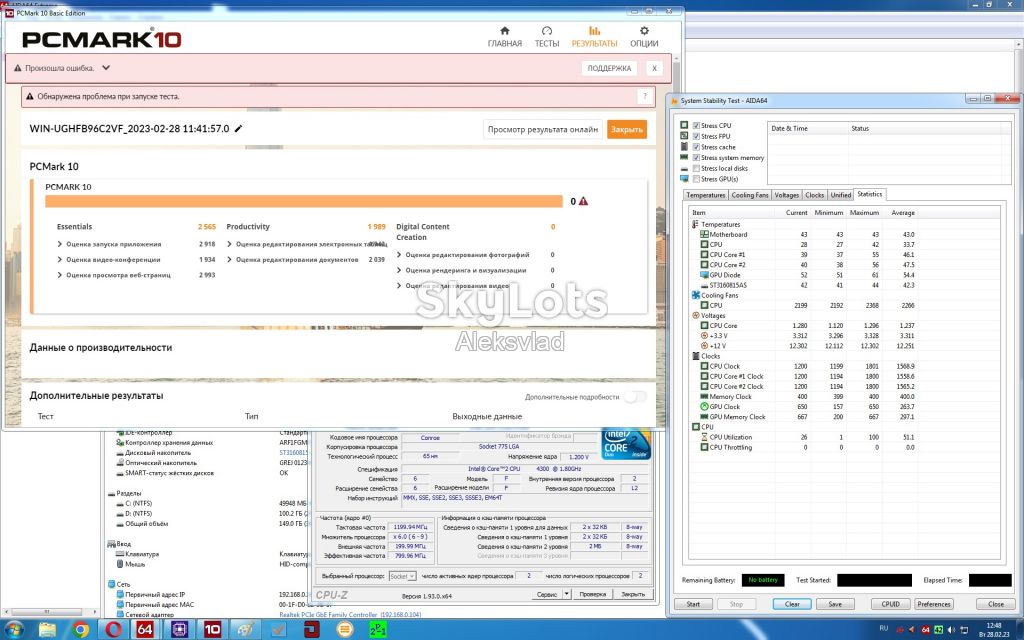
Task: Uncheck Stress CPU checkbox
Action: 696,125
